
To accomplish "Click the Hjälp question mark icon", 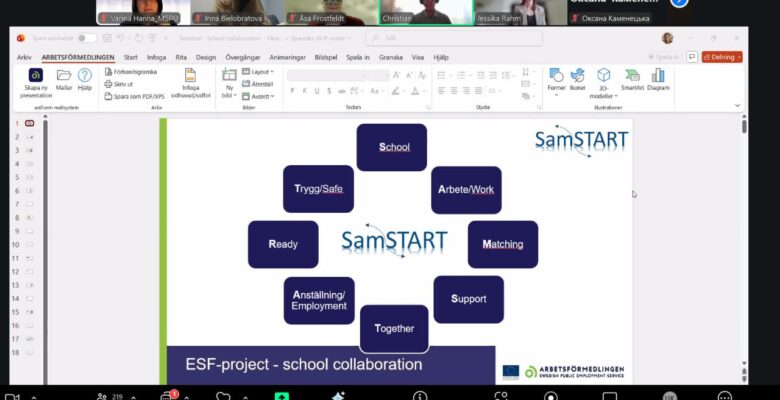I will pos(85,75).
